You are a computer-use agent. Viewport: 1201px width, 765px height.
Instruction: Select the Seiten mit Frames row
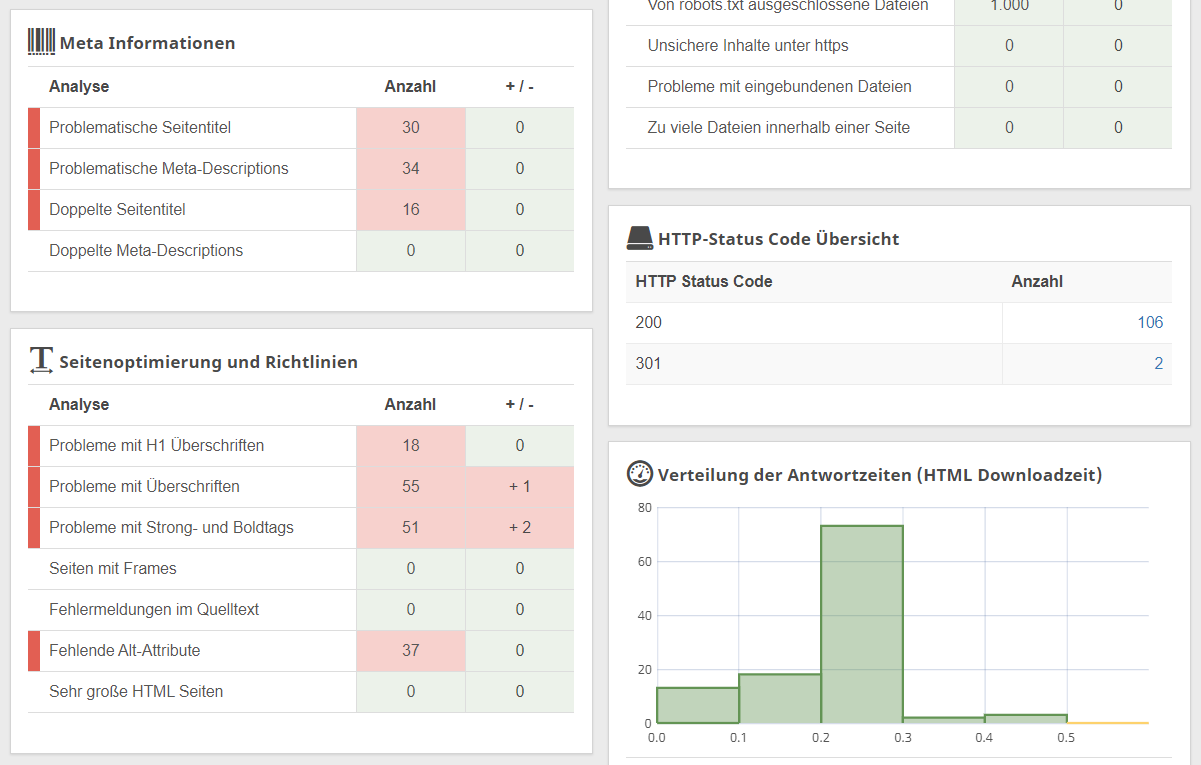(113, 569)
